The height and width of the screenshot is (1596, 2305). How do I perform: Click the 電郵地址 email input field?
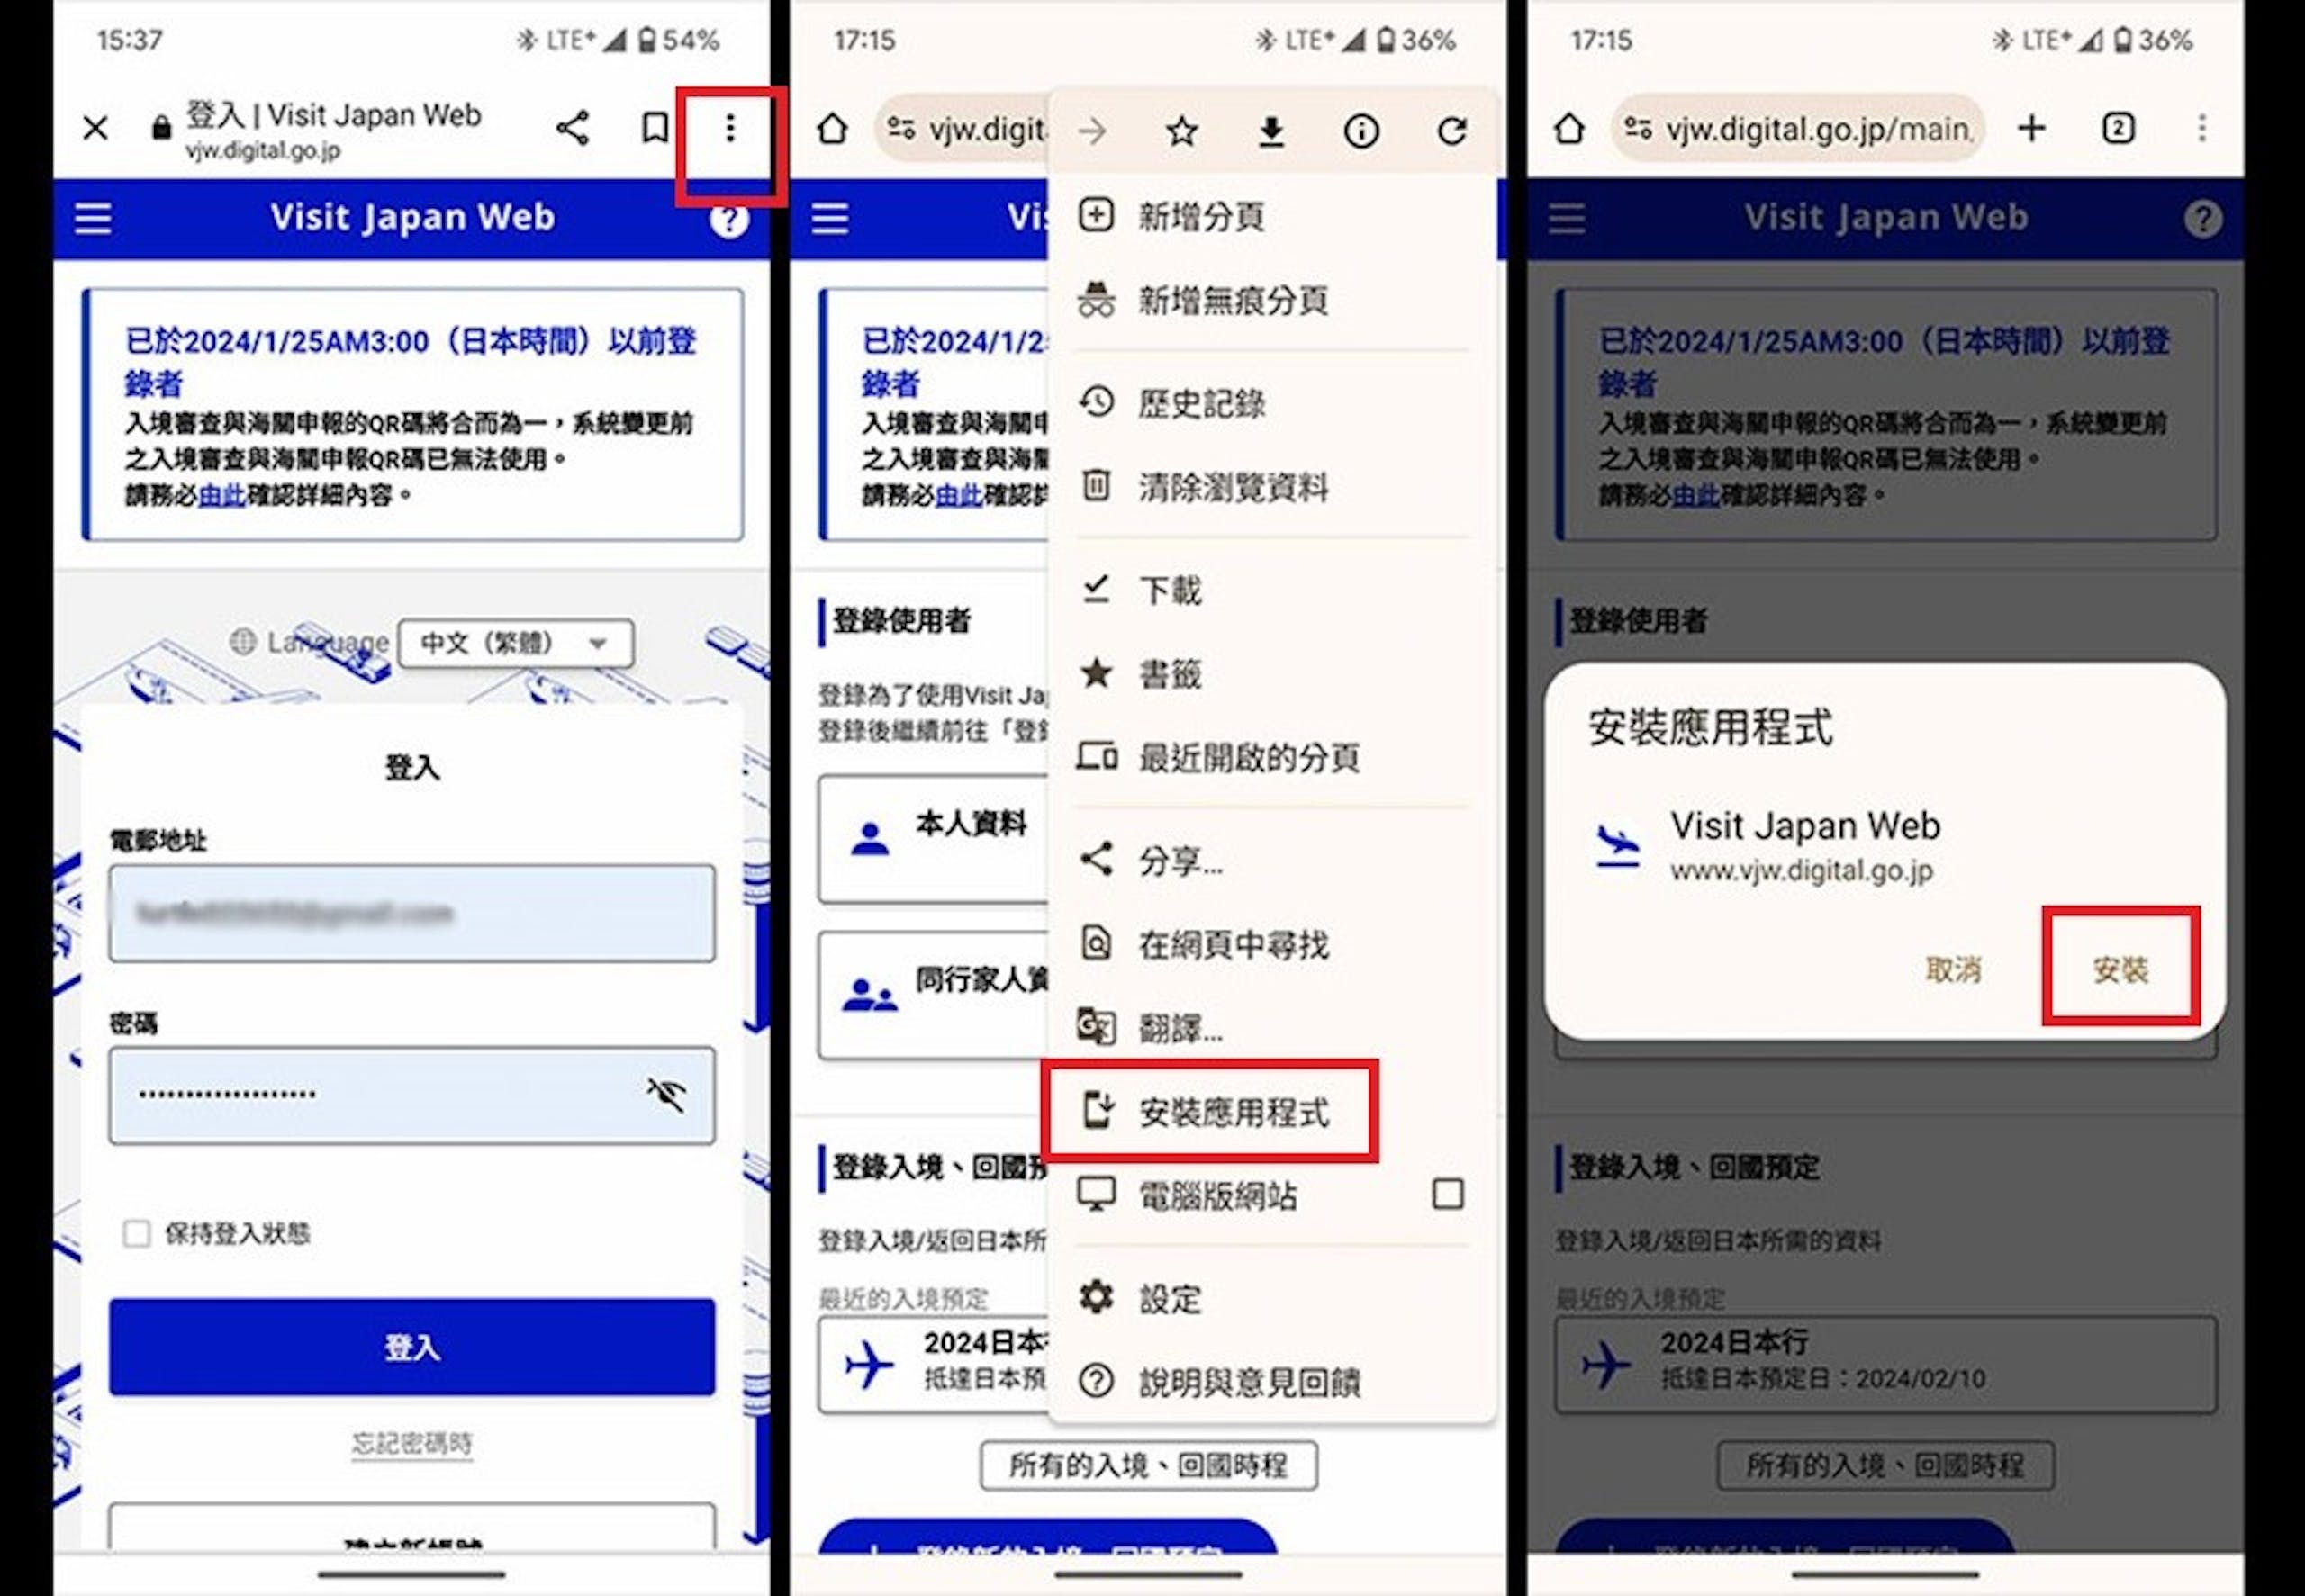tap(412, 913)
